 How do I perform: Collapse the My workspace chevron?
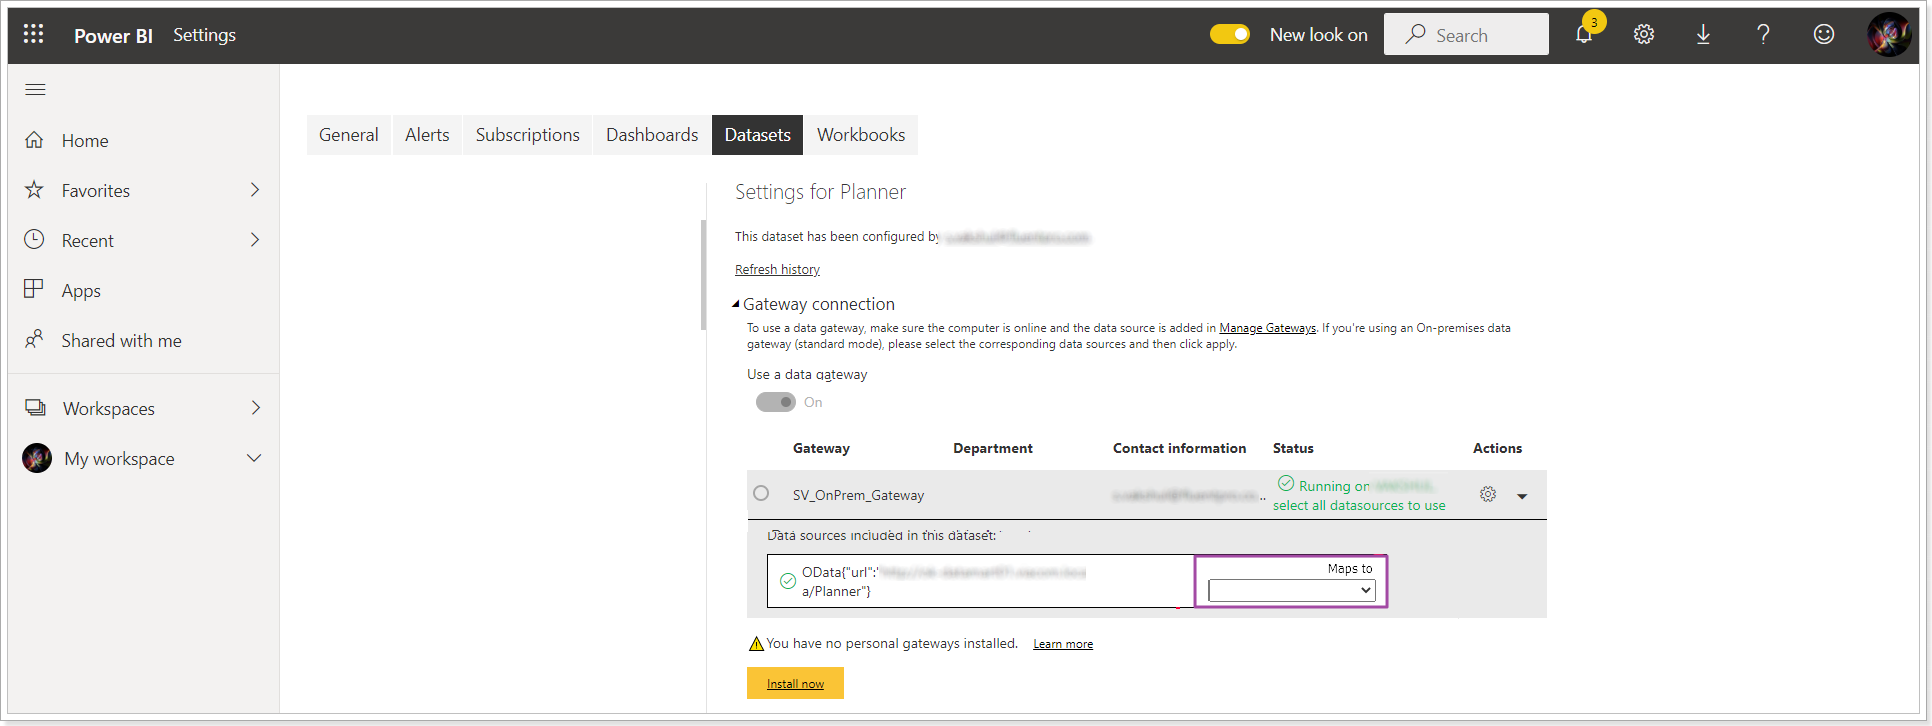254,458
